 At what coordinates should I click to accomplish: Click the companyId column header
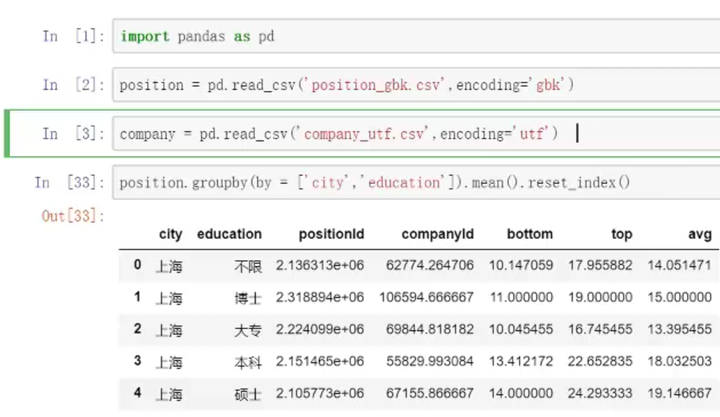pos(437,234)
